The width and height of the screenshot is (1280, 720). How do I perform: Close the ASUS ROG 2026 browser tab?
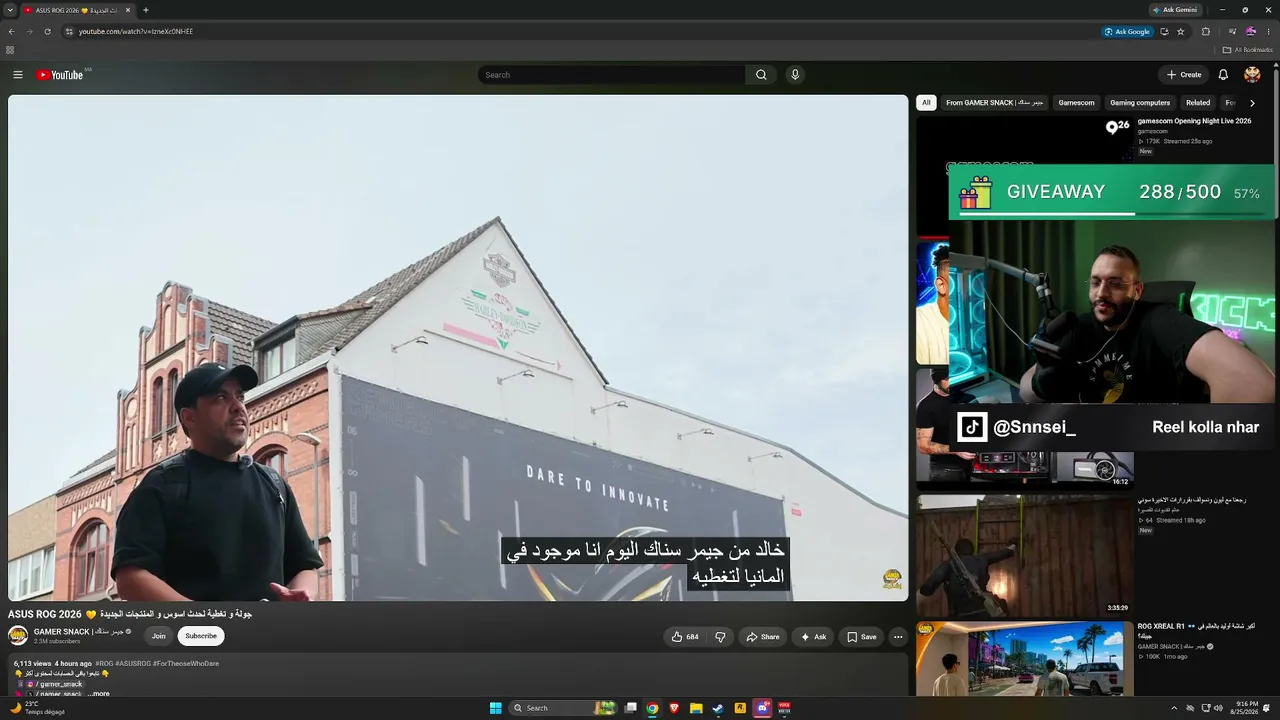click(x=128, y=10)
